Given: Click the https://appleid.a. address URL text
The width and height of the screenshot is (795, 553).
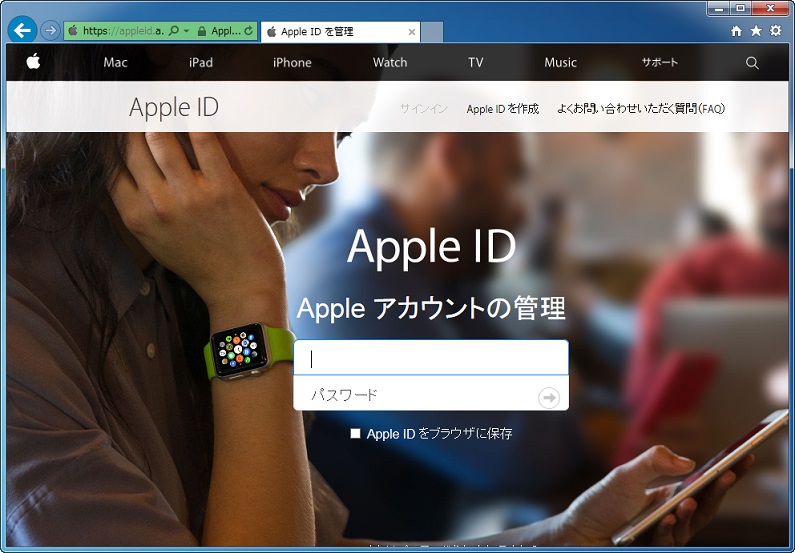Looking at the screenshot, I should tap(123, 31).
